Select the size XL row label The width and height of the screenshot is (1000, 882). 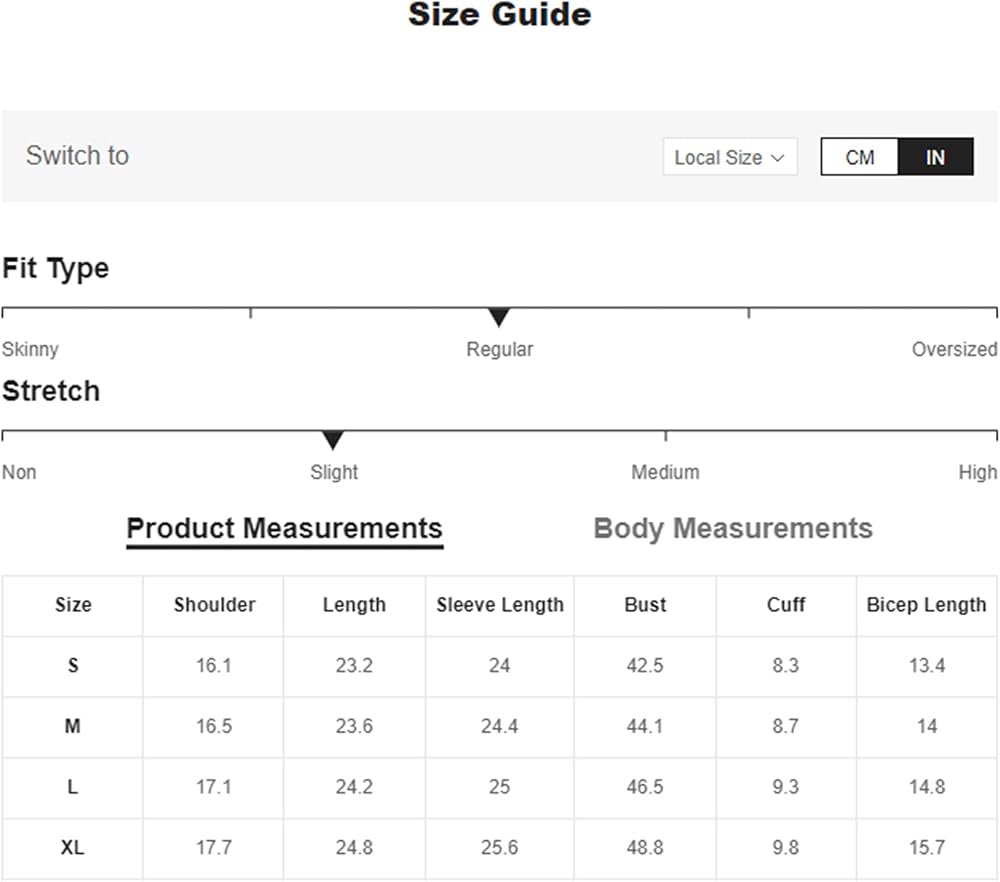(72, 848)
